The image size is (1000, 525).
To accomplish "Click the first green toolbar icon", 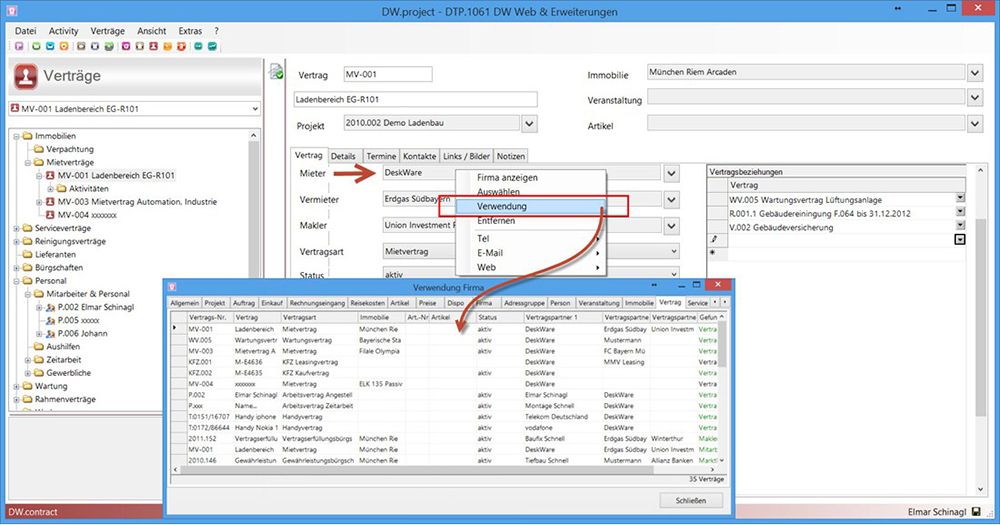I will click(36, 46).
